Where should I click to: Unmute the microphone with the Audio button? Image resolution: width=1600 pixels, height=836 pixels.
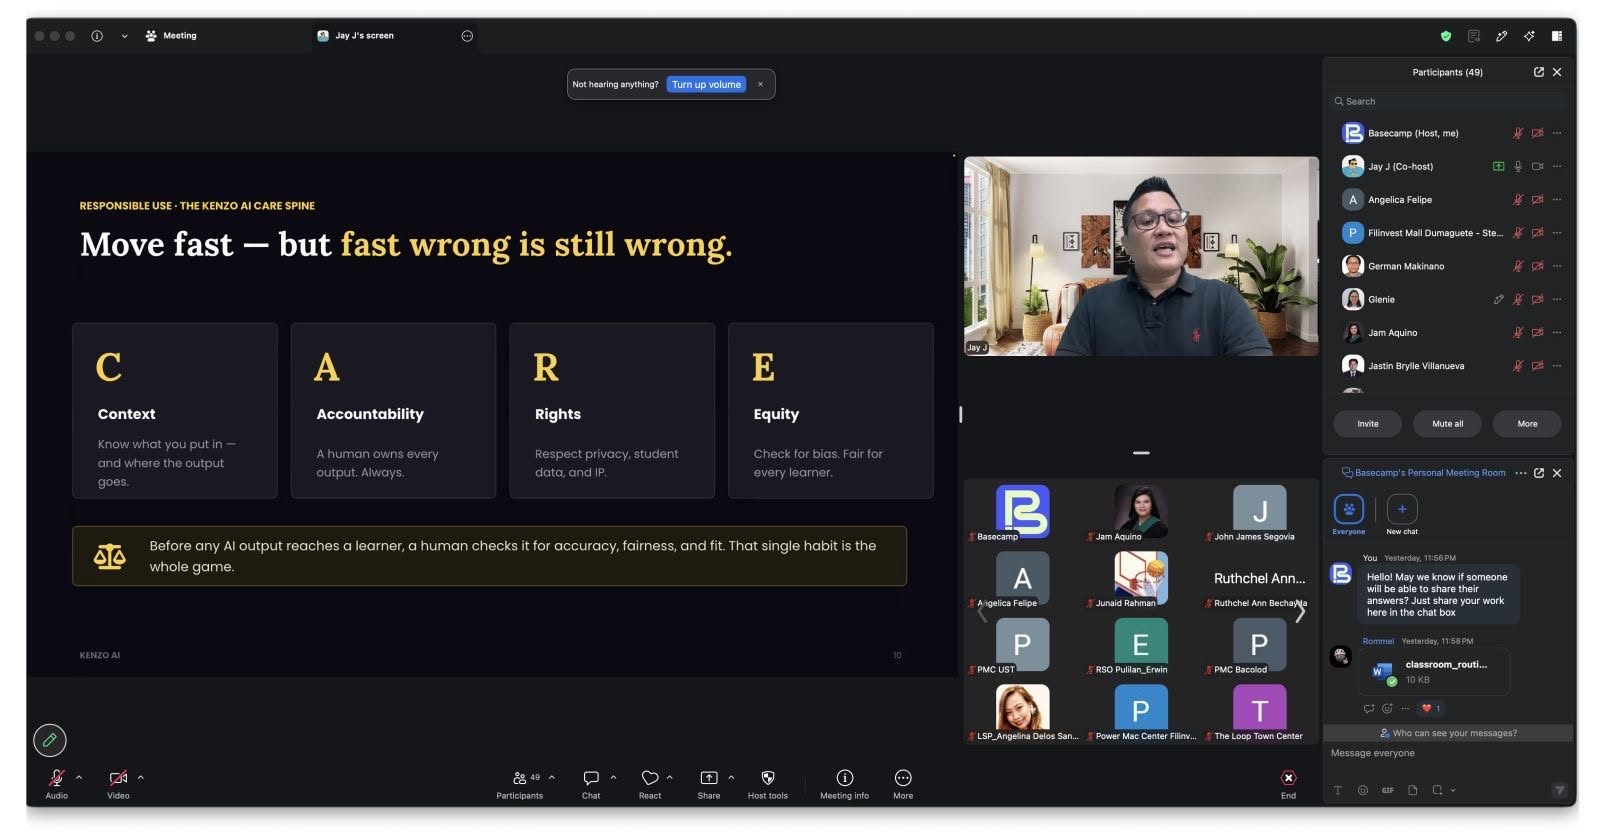click(x=56, y=784)
